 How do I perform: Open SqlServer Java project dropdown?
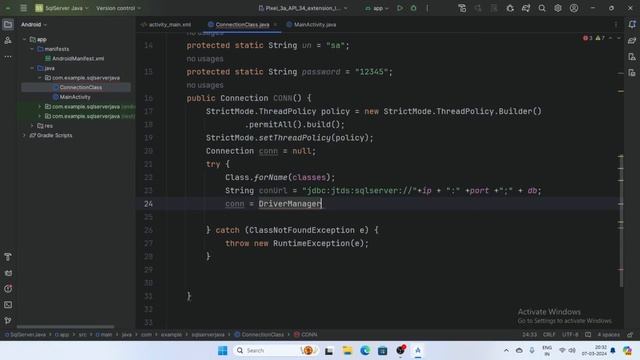click(62, 8)
